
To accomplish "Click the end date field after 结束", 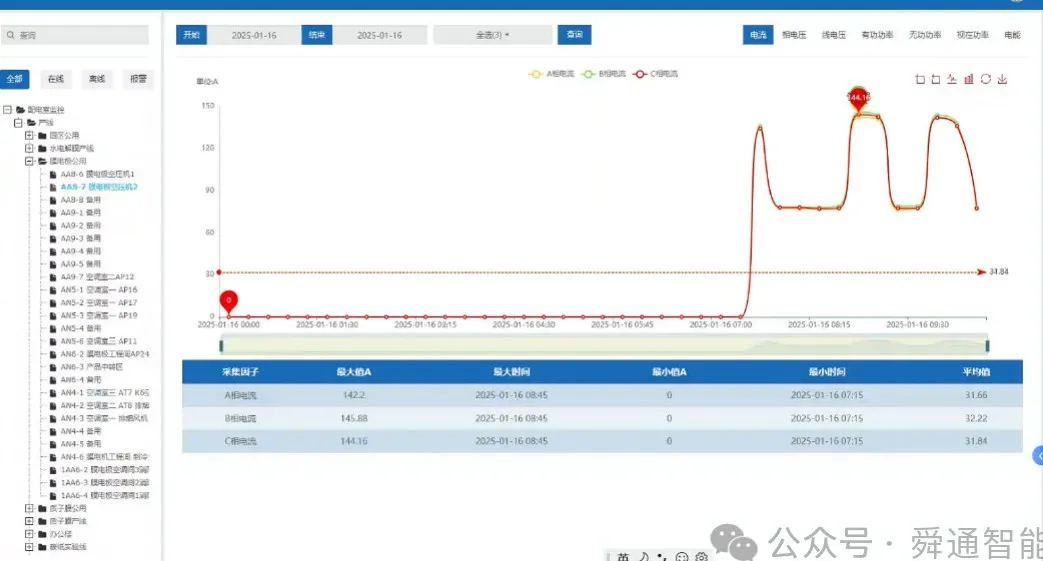I will (x=380, y=35).
